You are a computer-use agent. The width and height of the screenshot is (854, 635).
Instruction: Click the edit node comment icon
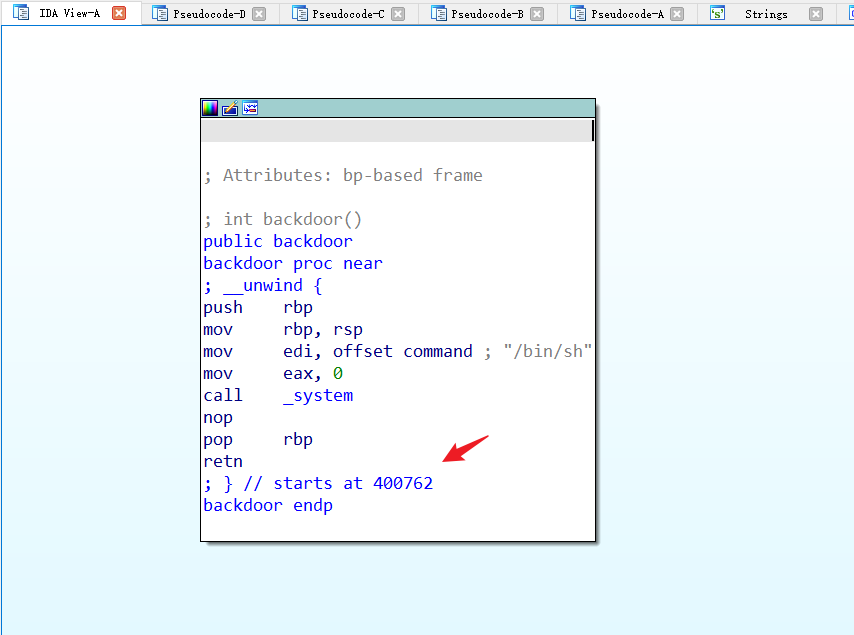230,108
